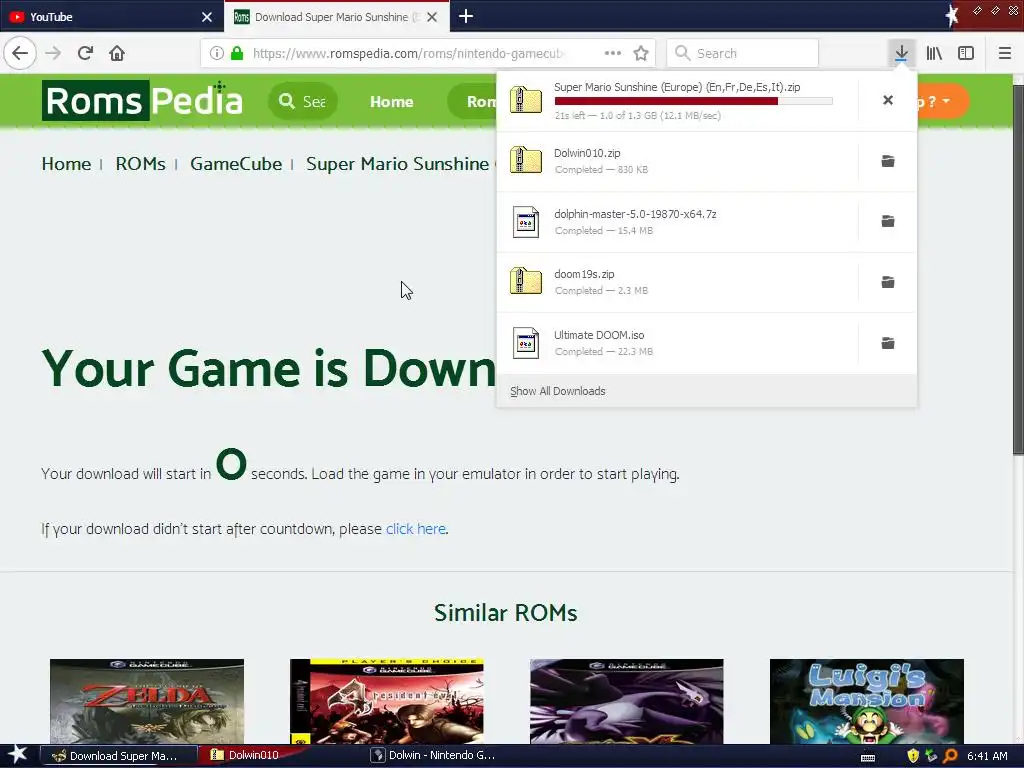This screenshot has width=1024, height=768.
Task: Show All Downloads
Action: 557,391
